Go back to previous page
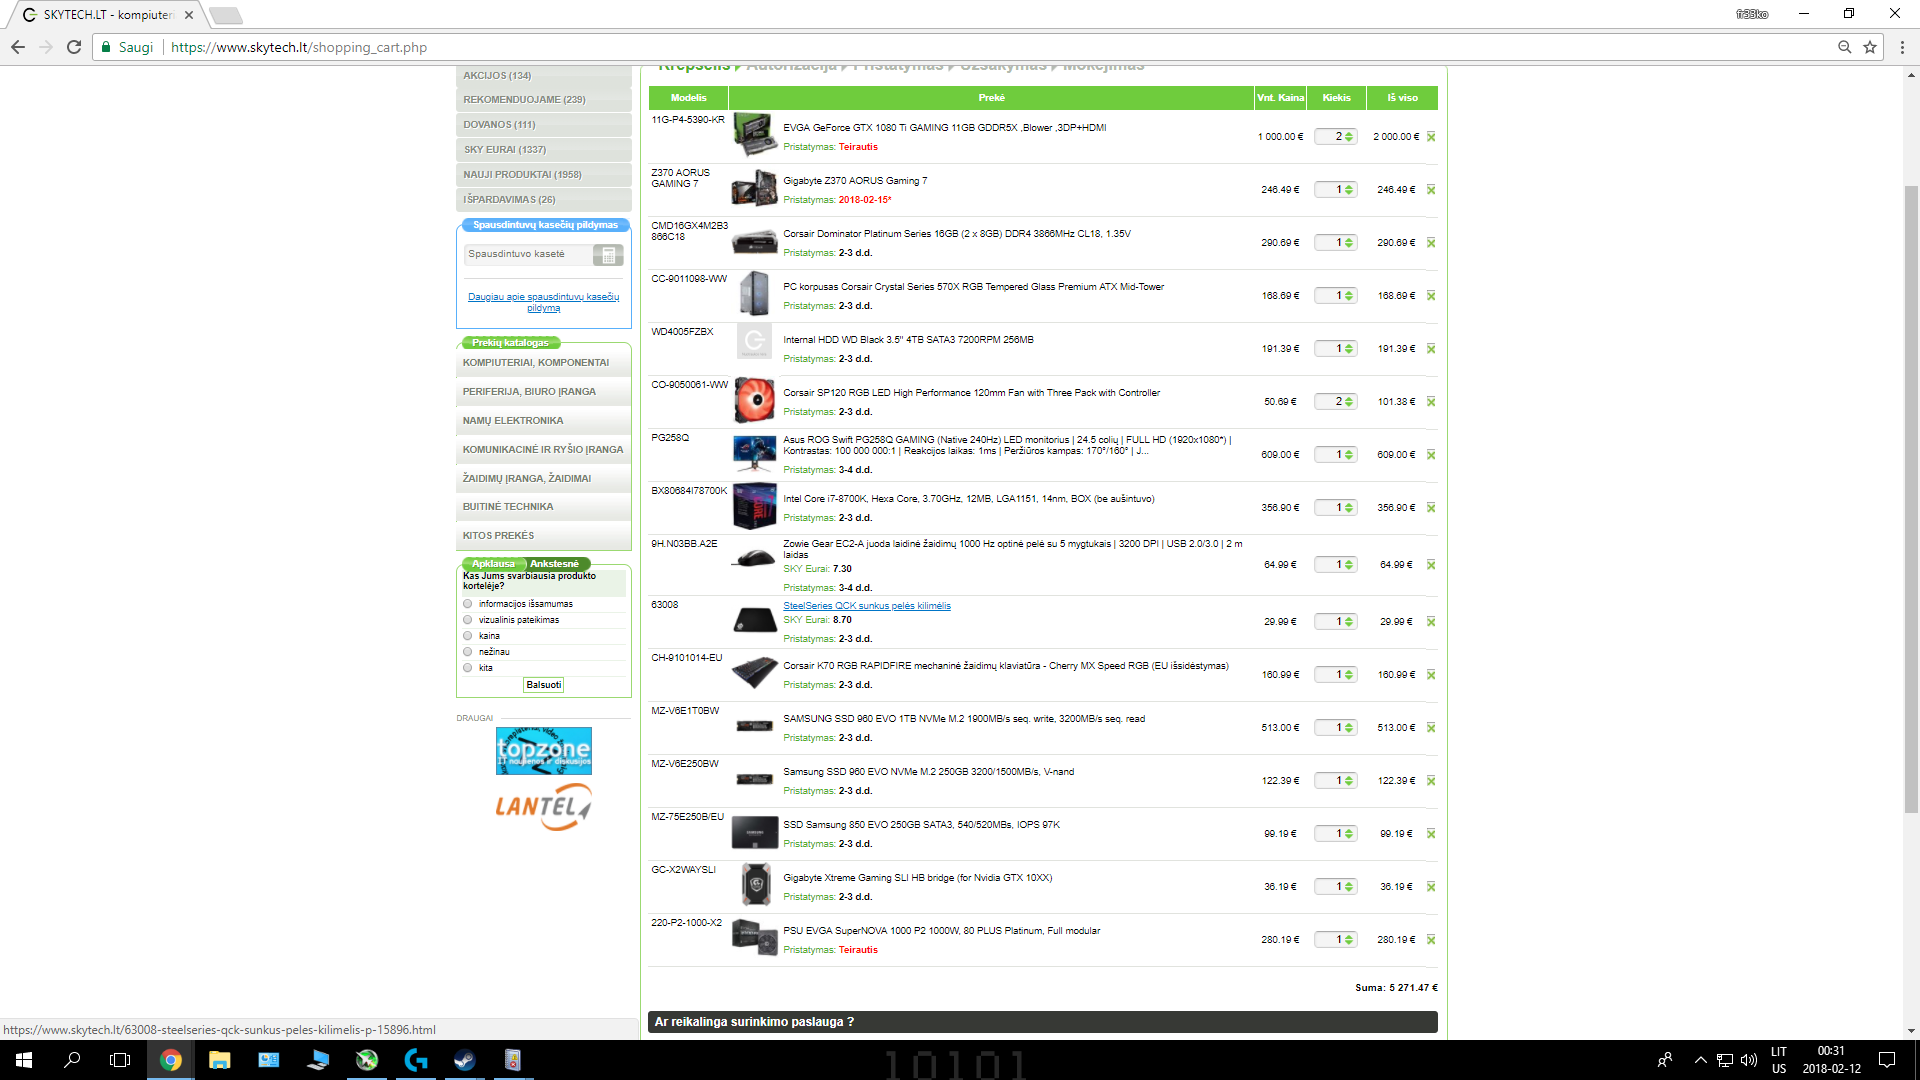This screenshot has width=1920, height=1080. click(18, 47)
